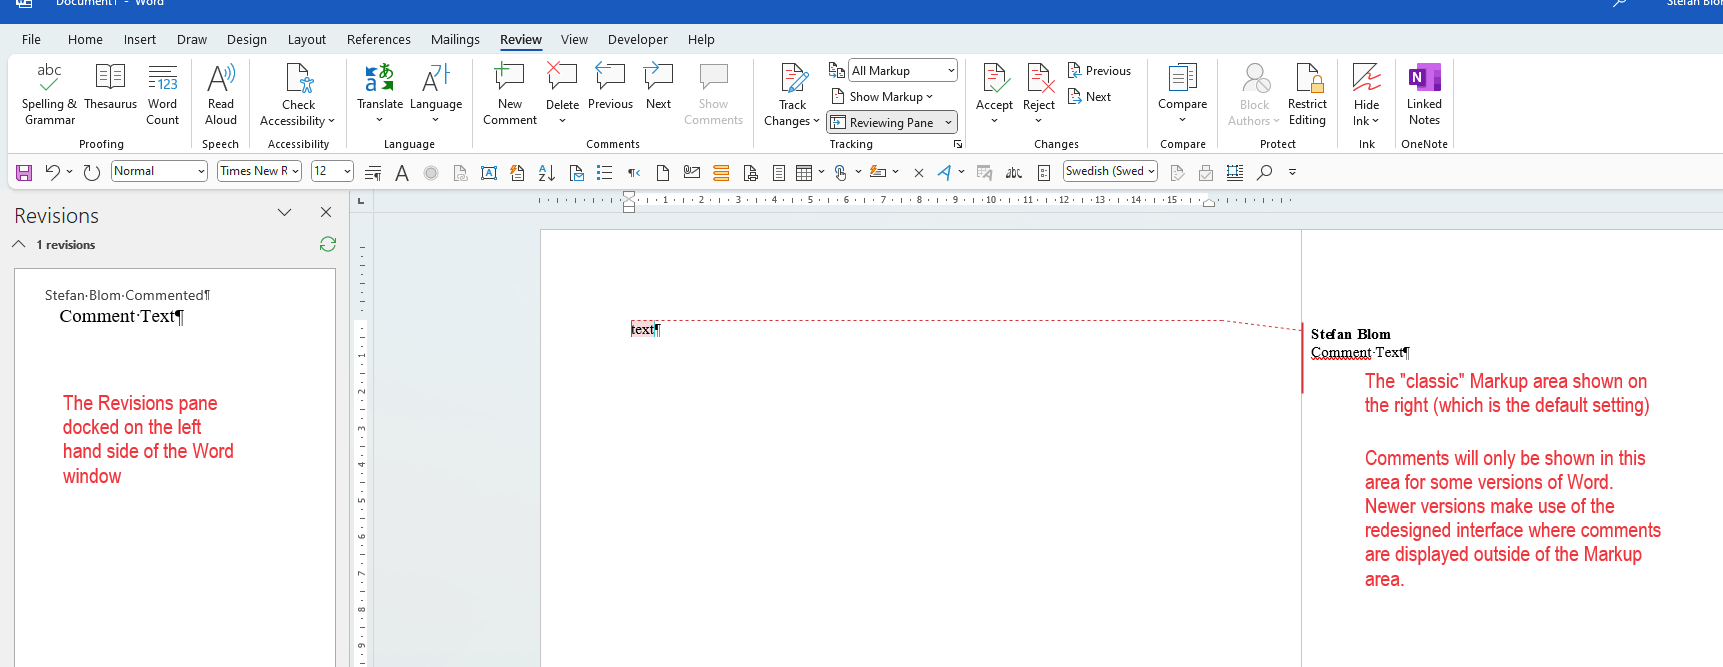Screen dimensions: 1723x667
Task: Accept the tracked change
Action: (x=994, y=86)
